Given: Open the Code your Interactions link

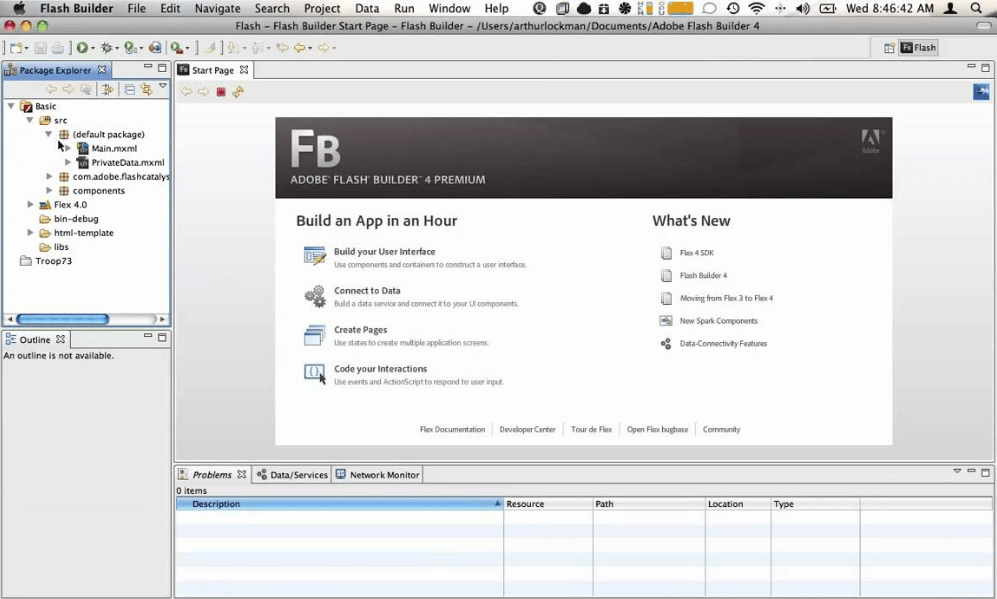Looking at the screenshot, I should click(x=380, y=369).
